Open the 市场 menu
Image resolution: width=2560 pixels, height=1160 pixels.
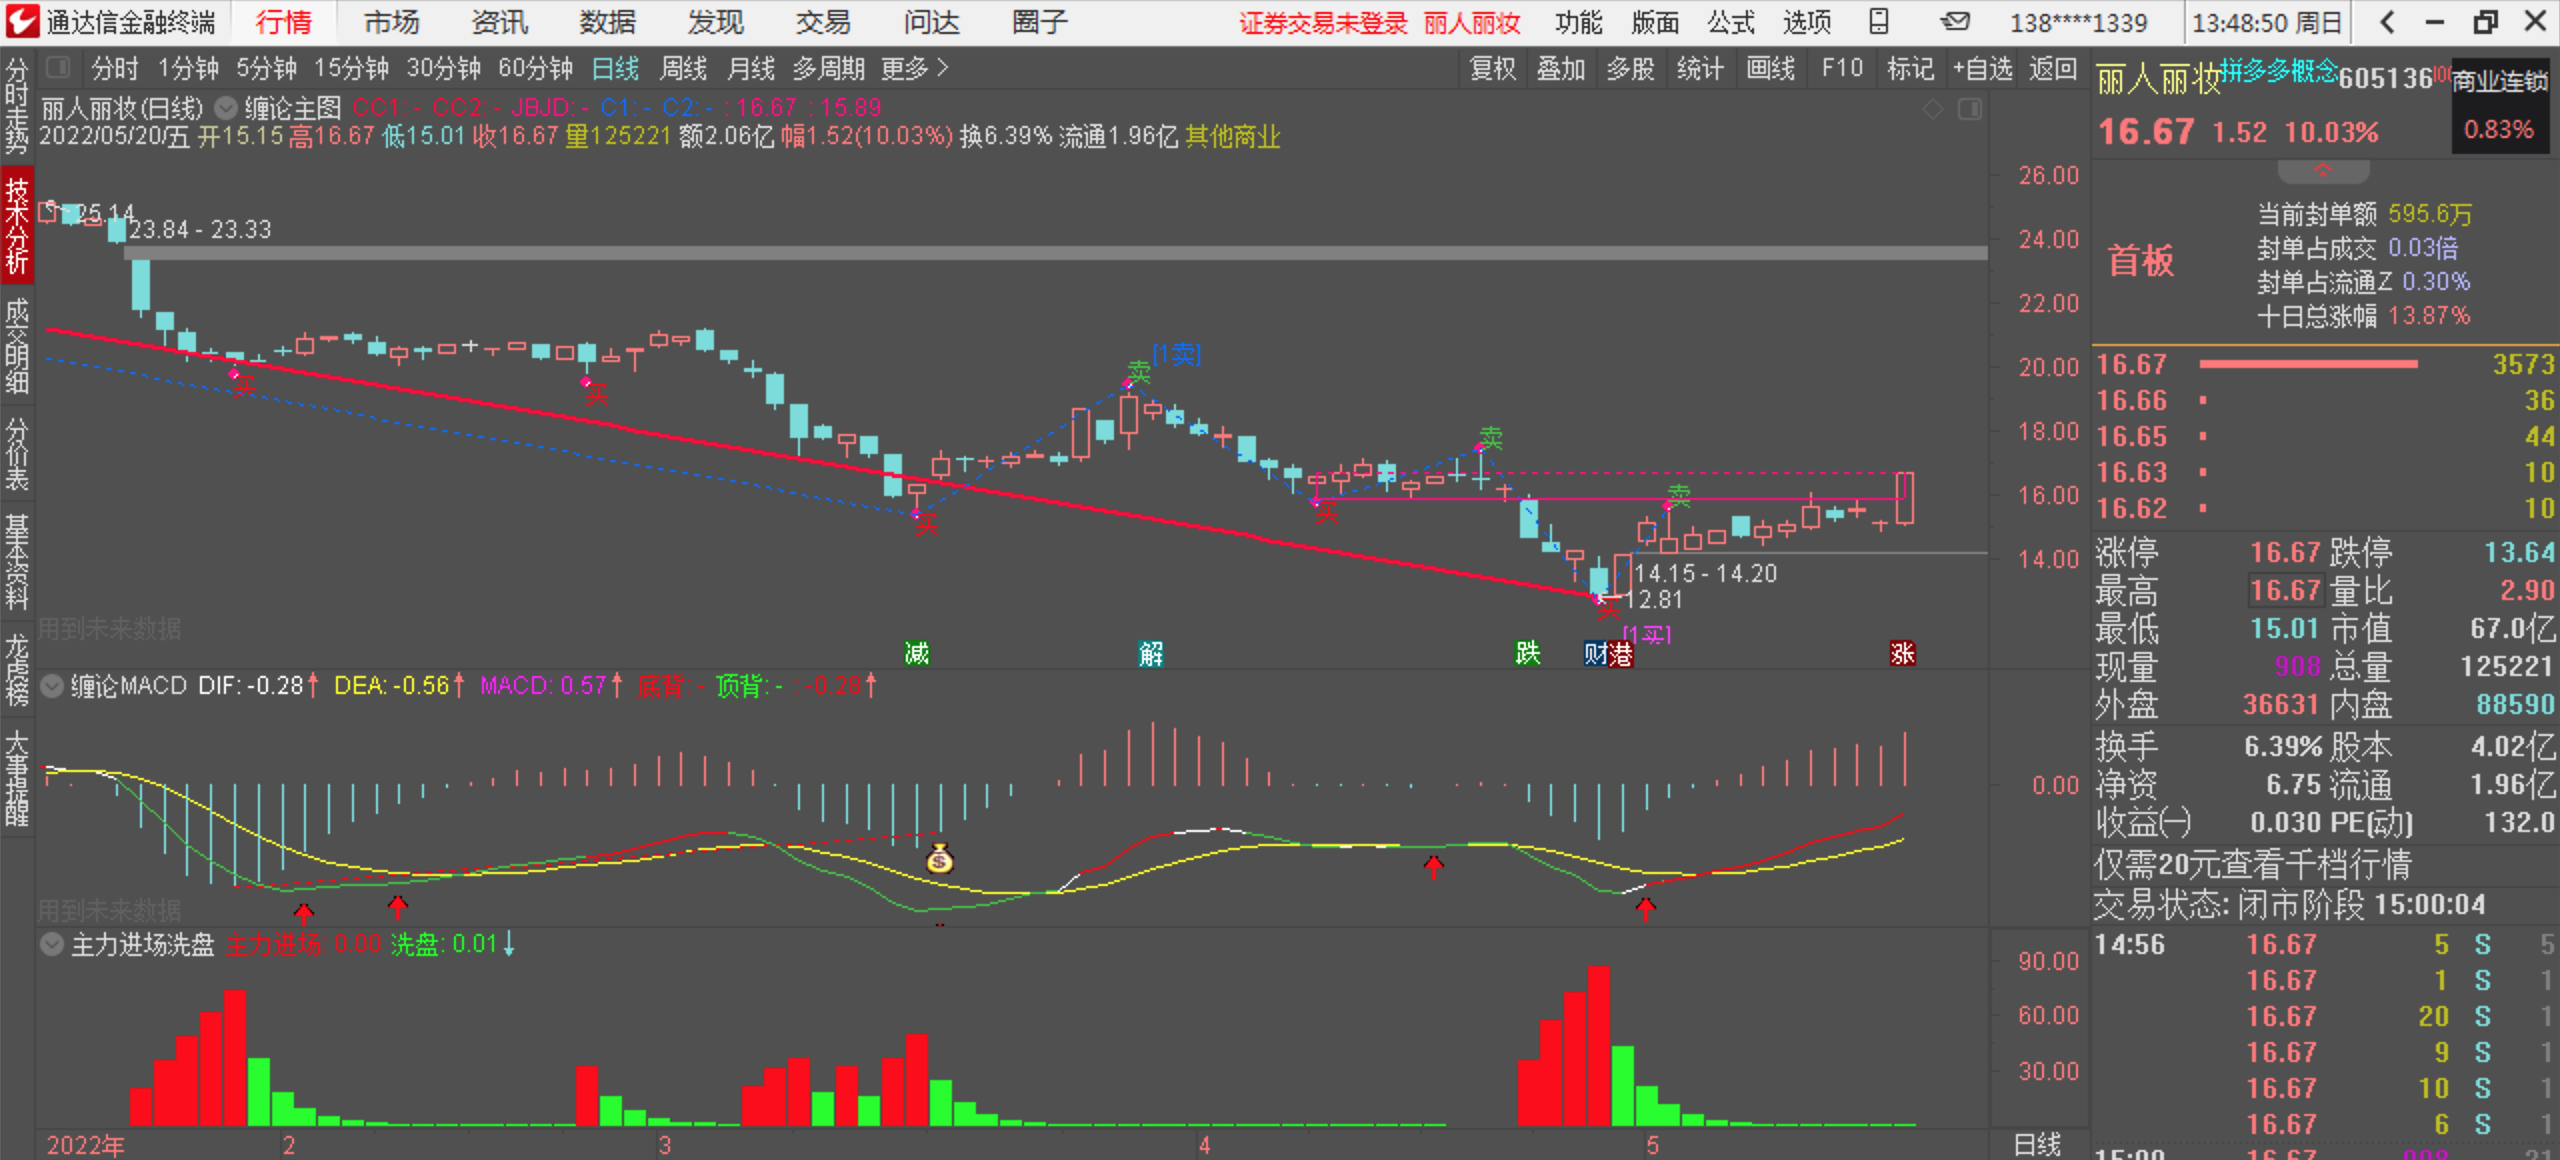(x=391, y=22)
